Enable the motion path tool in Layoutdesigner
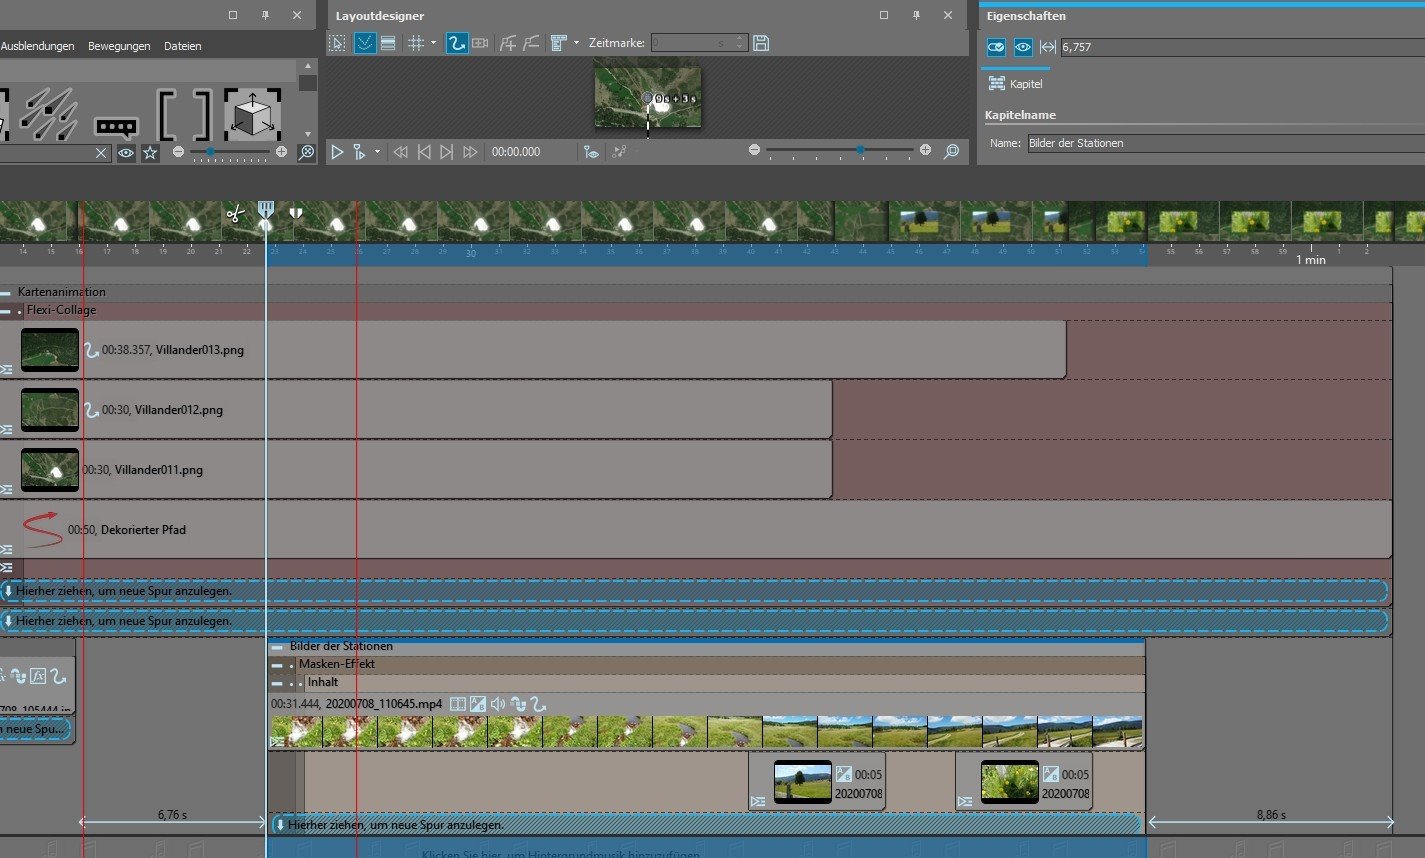Viewport: 1425px width, 858px height. pos(456,43)
